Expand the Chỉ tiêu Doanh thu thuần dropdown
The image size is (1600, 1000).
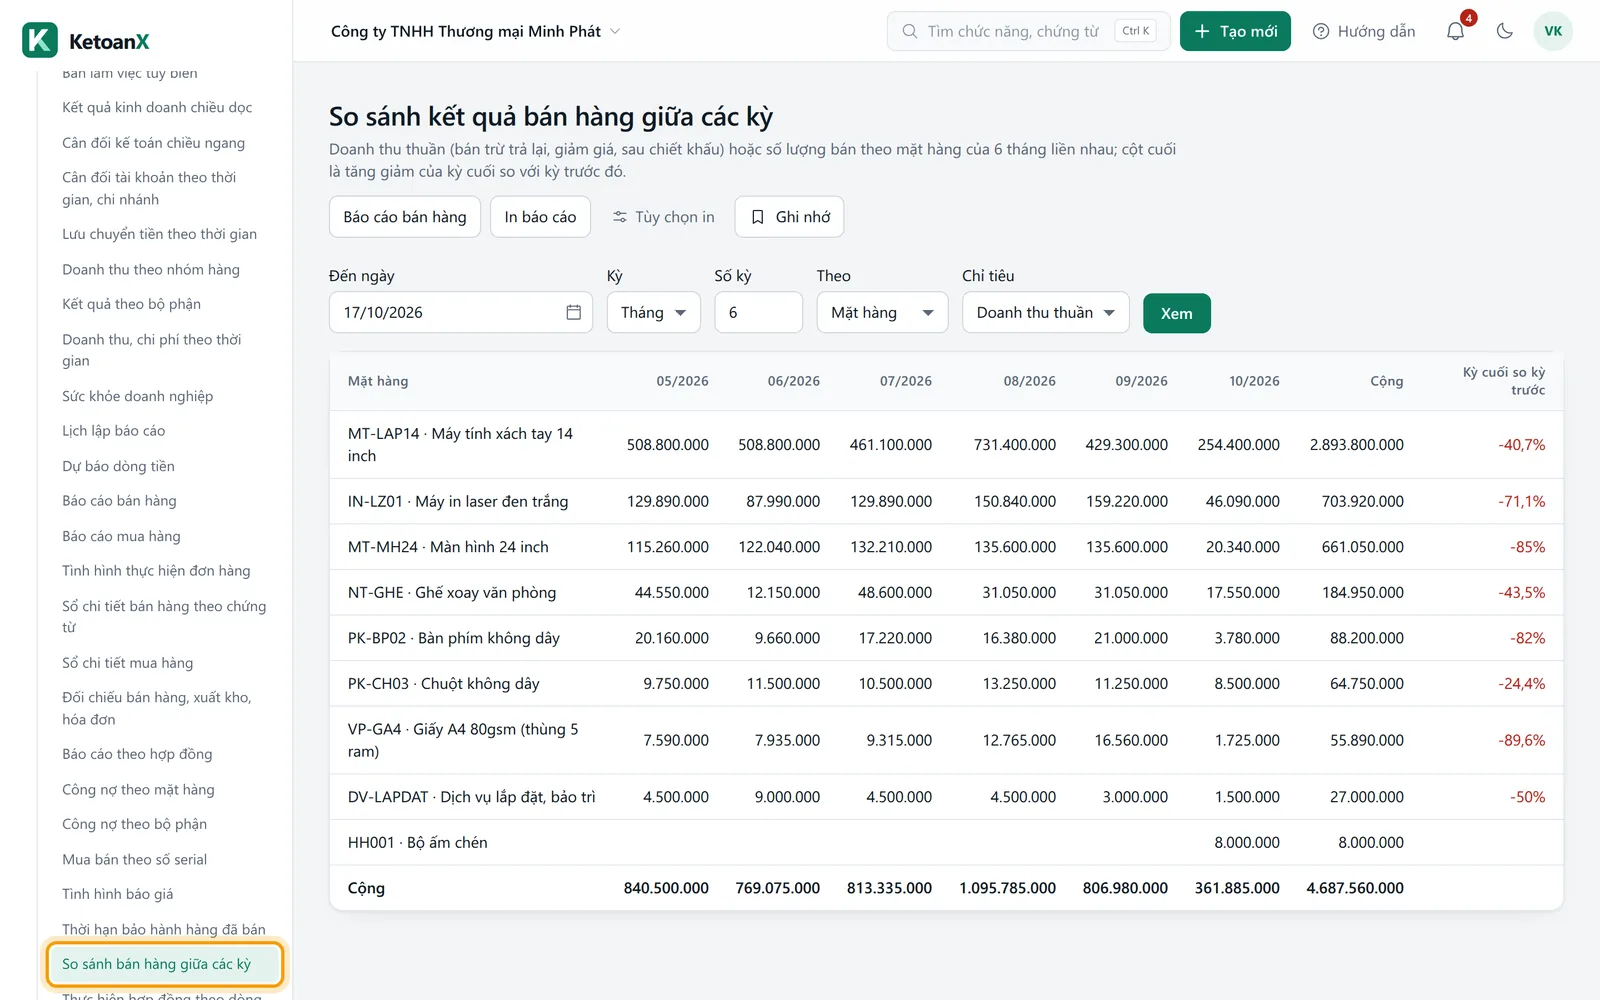pos(1046,312)
